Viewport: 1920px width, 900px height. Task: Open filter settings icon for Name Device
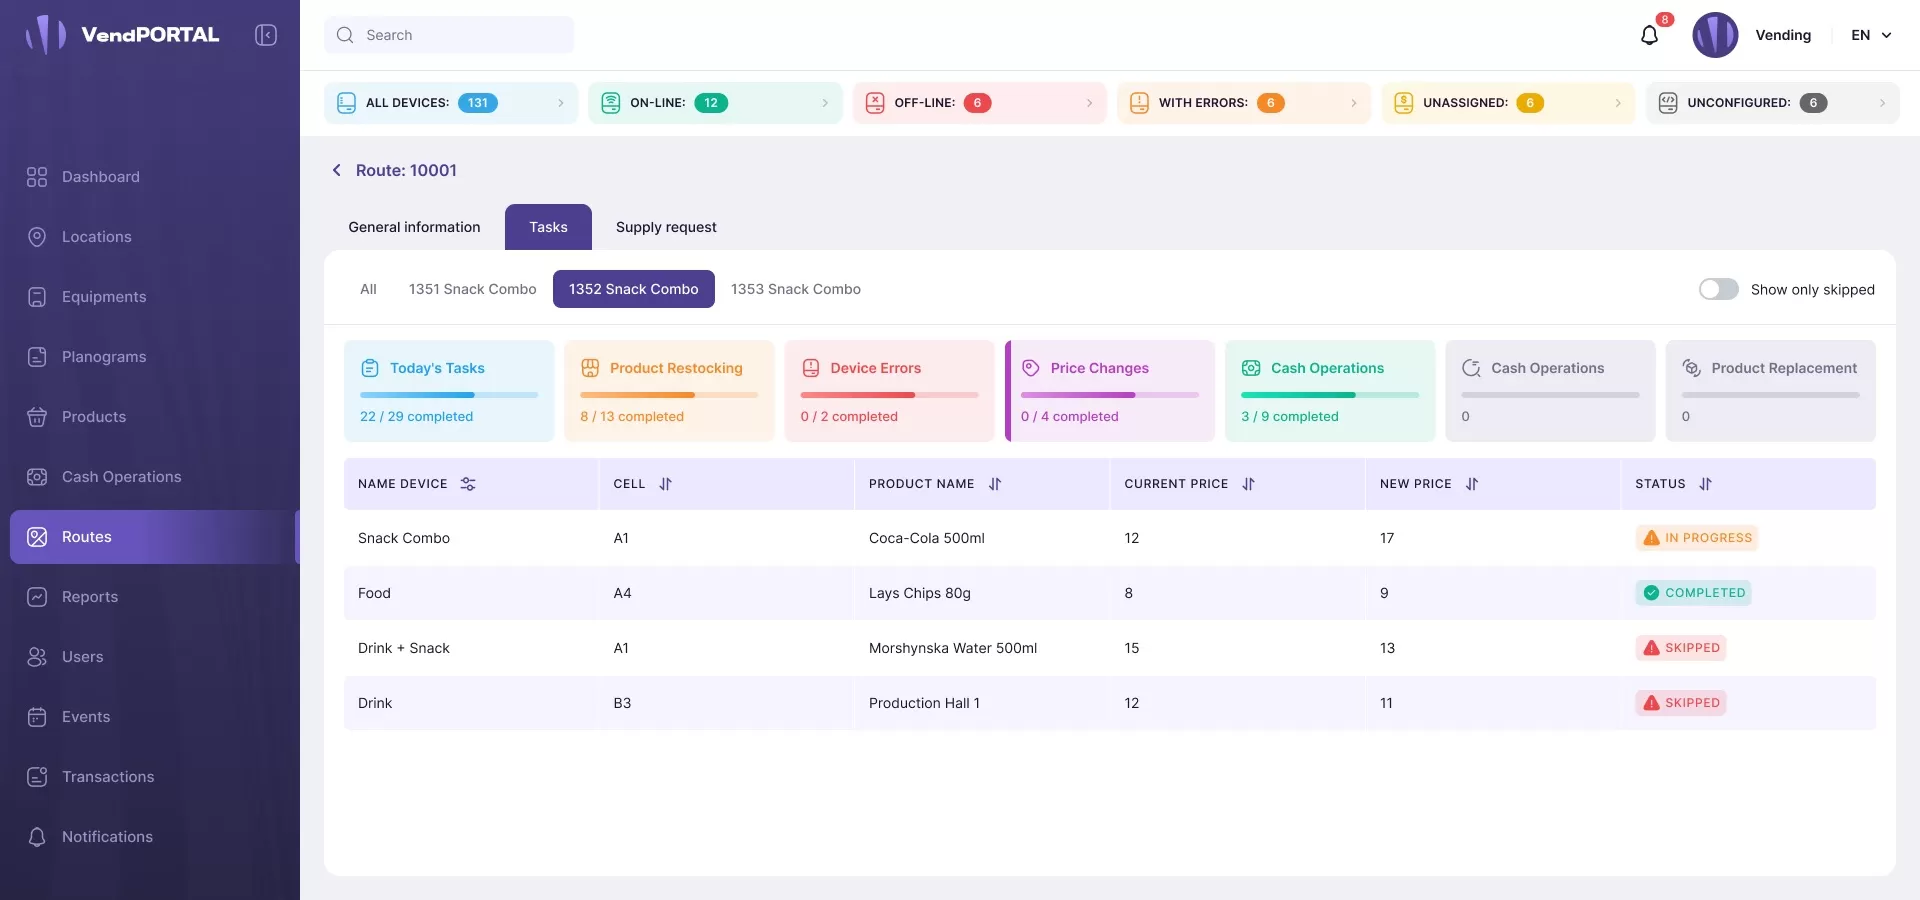click(468, 484)
